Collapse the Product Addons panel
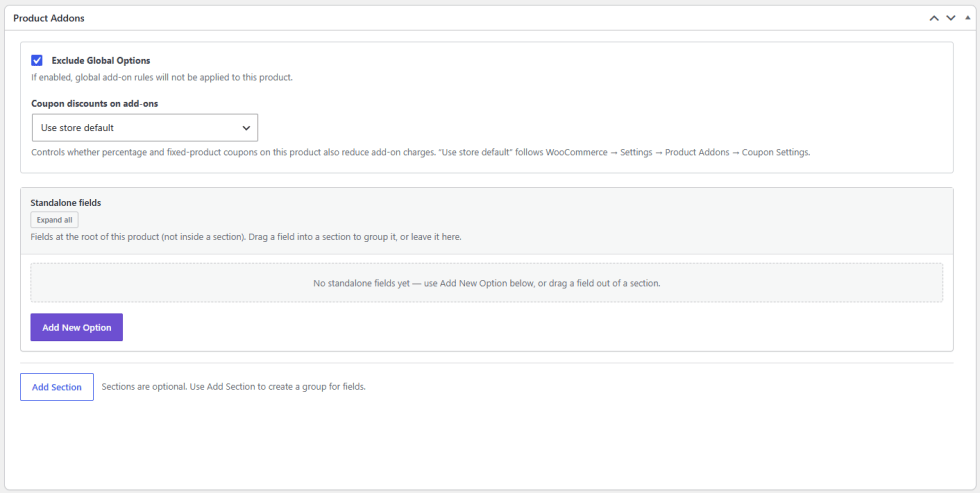Image resolution: width=980 pixels, height=493 pixels. pos(968,18)
